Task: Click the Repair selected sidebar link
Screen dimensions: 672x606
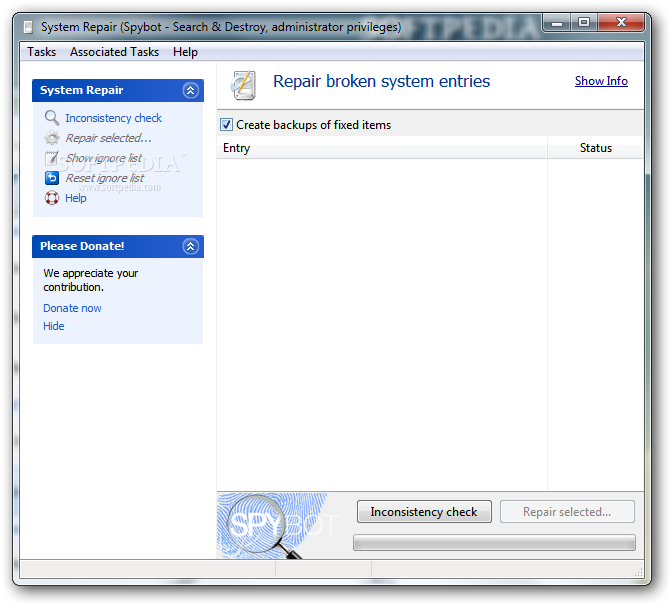Action: 108,138
